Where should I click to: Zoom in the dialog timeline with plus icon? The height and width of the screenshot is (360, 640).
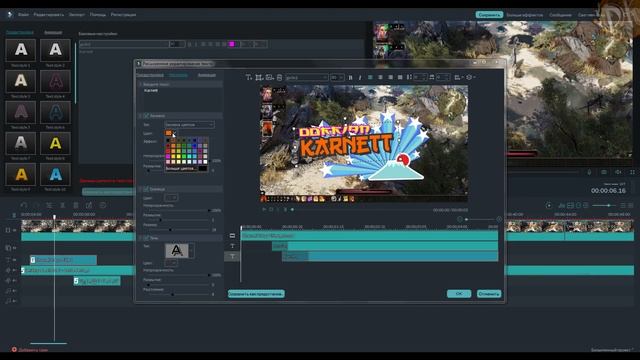pos(499,220)
